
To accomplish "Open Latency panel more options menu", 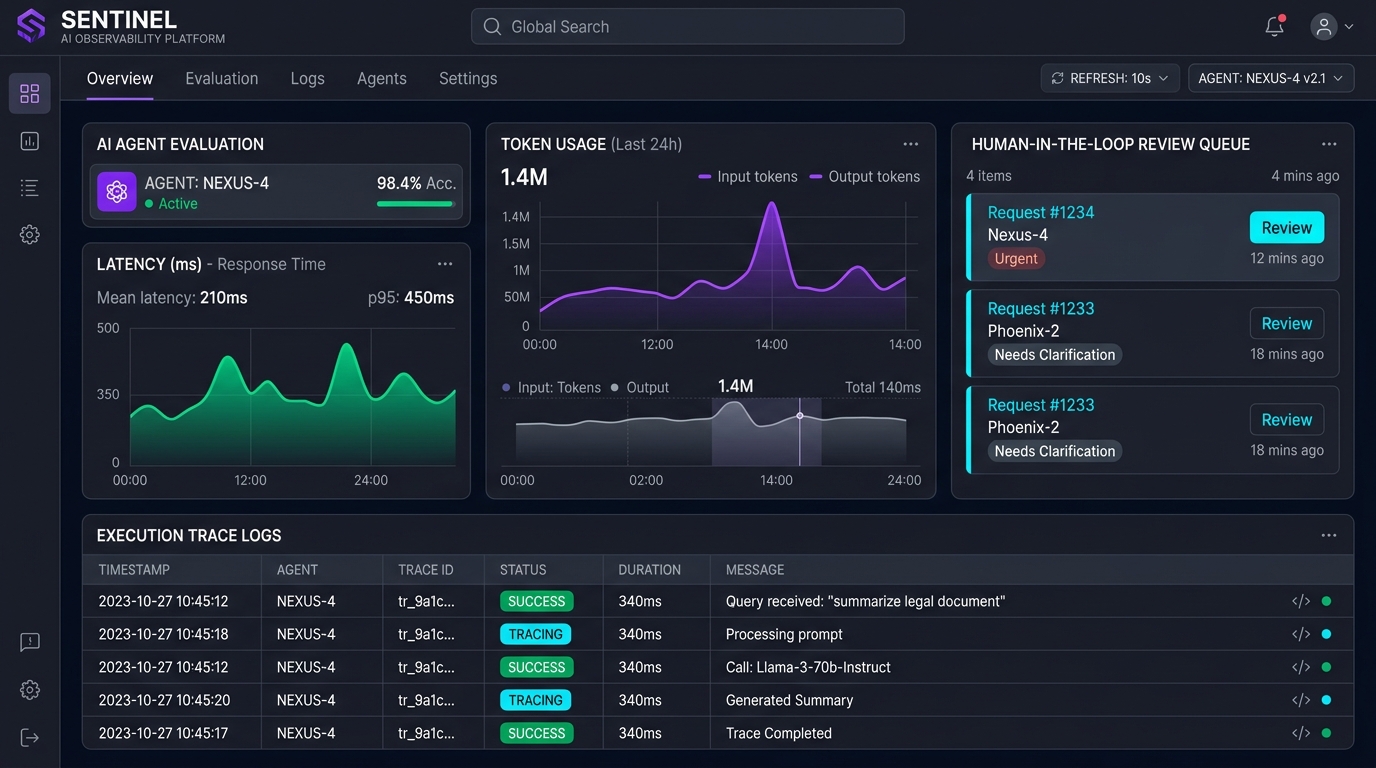I will 445,264.
